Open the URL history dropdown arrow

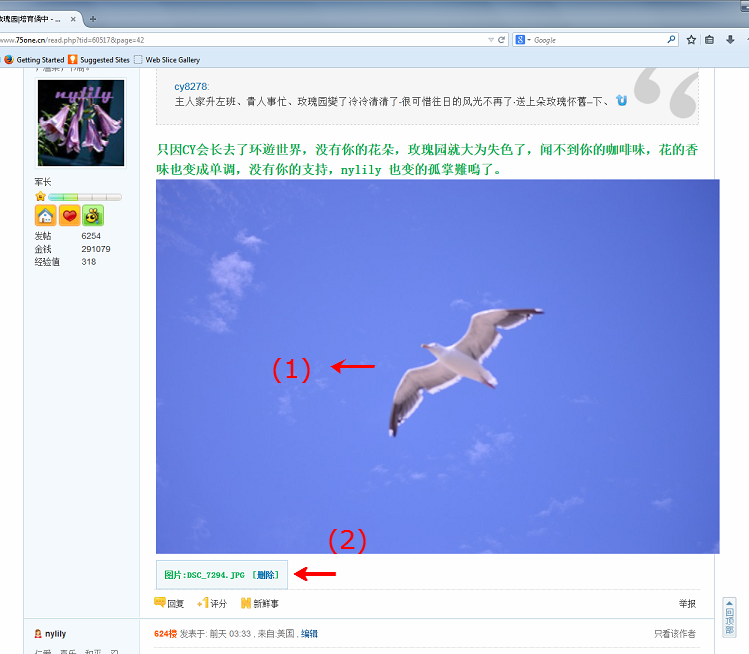point(491,40)
